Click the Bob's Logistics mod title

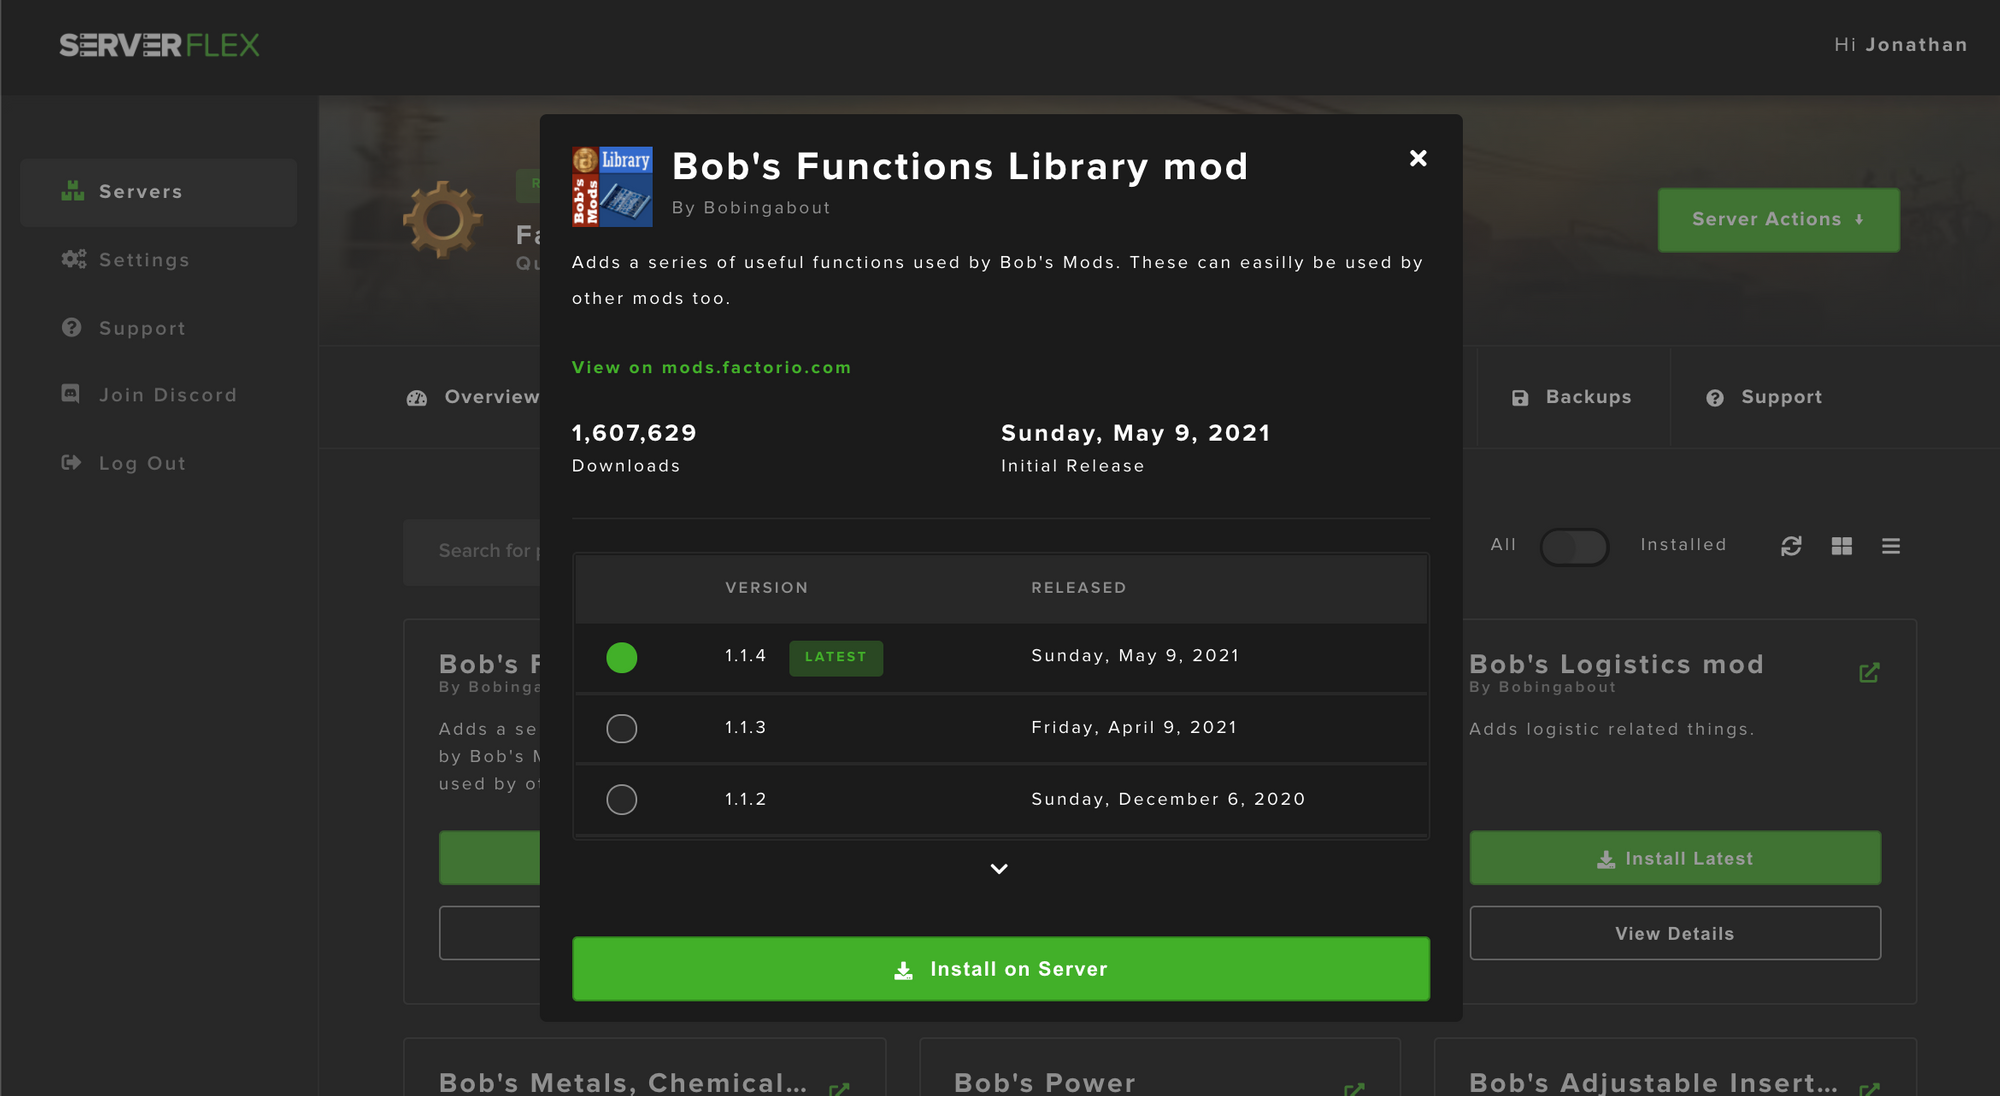click(x=1616, y=664)
